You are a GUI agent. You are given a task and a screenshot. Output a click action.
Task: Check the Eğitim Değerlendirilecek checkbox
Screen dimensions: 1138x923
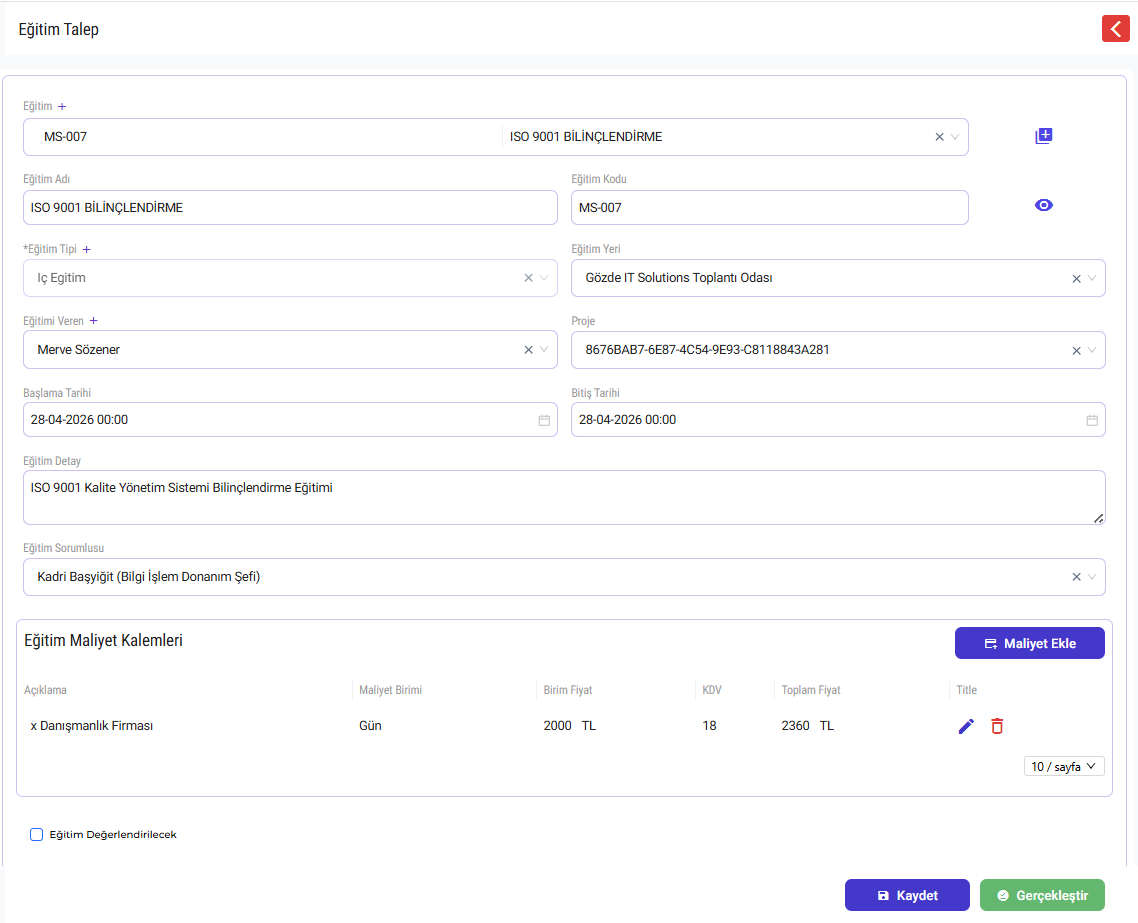click(x=36, y=834)
